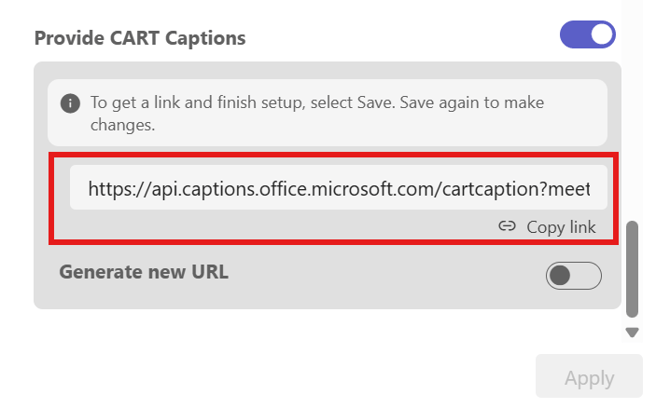Click inside the CART caption URL field
The image size is (670, 408).
pyautogui.click(x=338, y=188)
